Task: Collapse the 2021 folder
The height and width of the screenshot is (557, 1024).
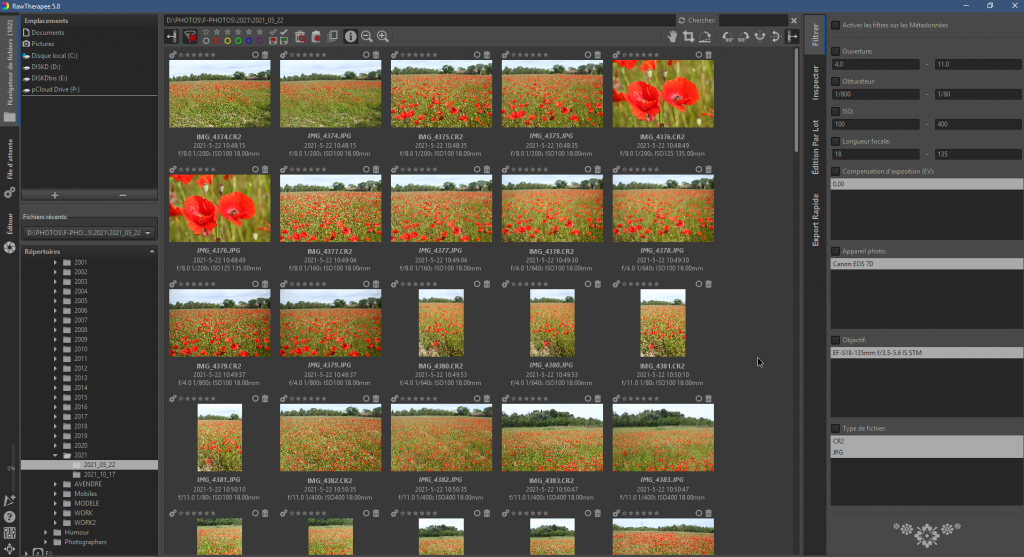Action: [x=56, y=455]
